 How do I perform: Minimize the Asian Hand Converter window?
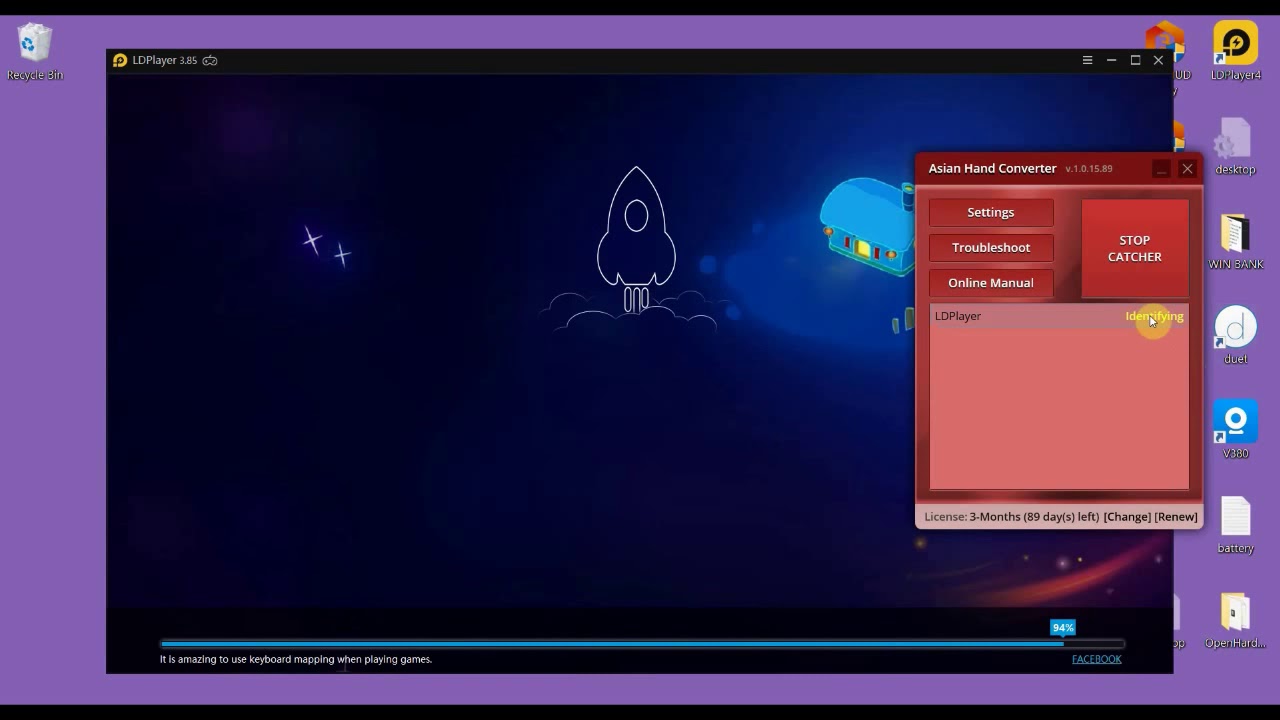tap(1161, 169)
